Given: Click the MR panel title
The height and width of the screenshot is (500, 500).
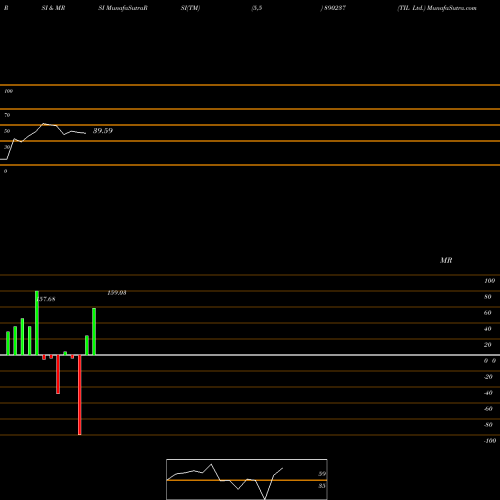Looking at the screenshot, I should pyautogui.click(x=446, y=260).
